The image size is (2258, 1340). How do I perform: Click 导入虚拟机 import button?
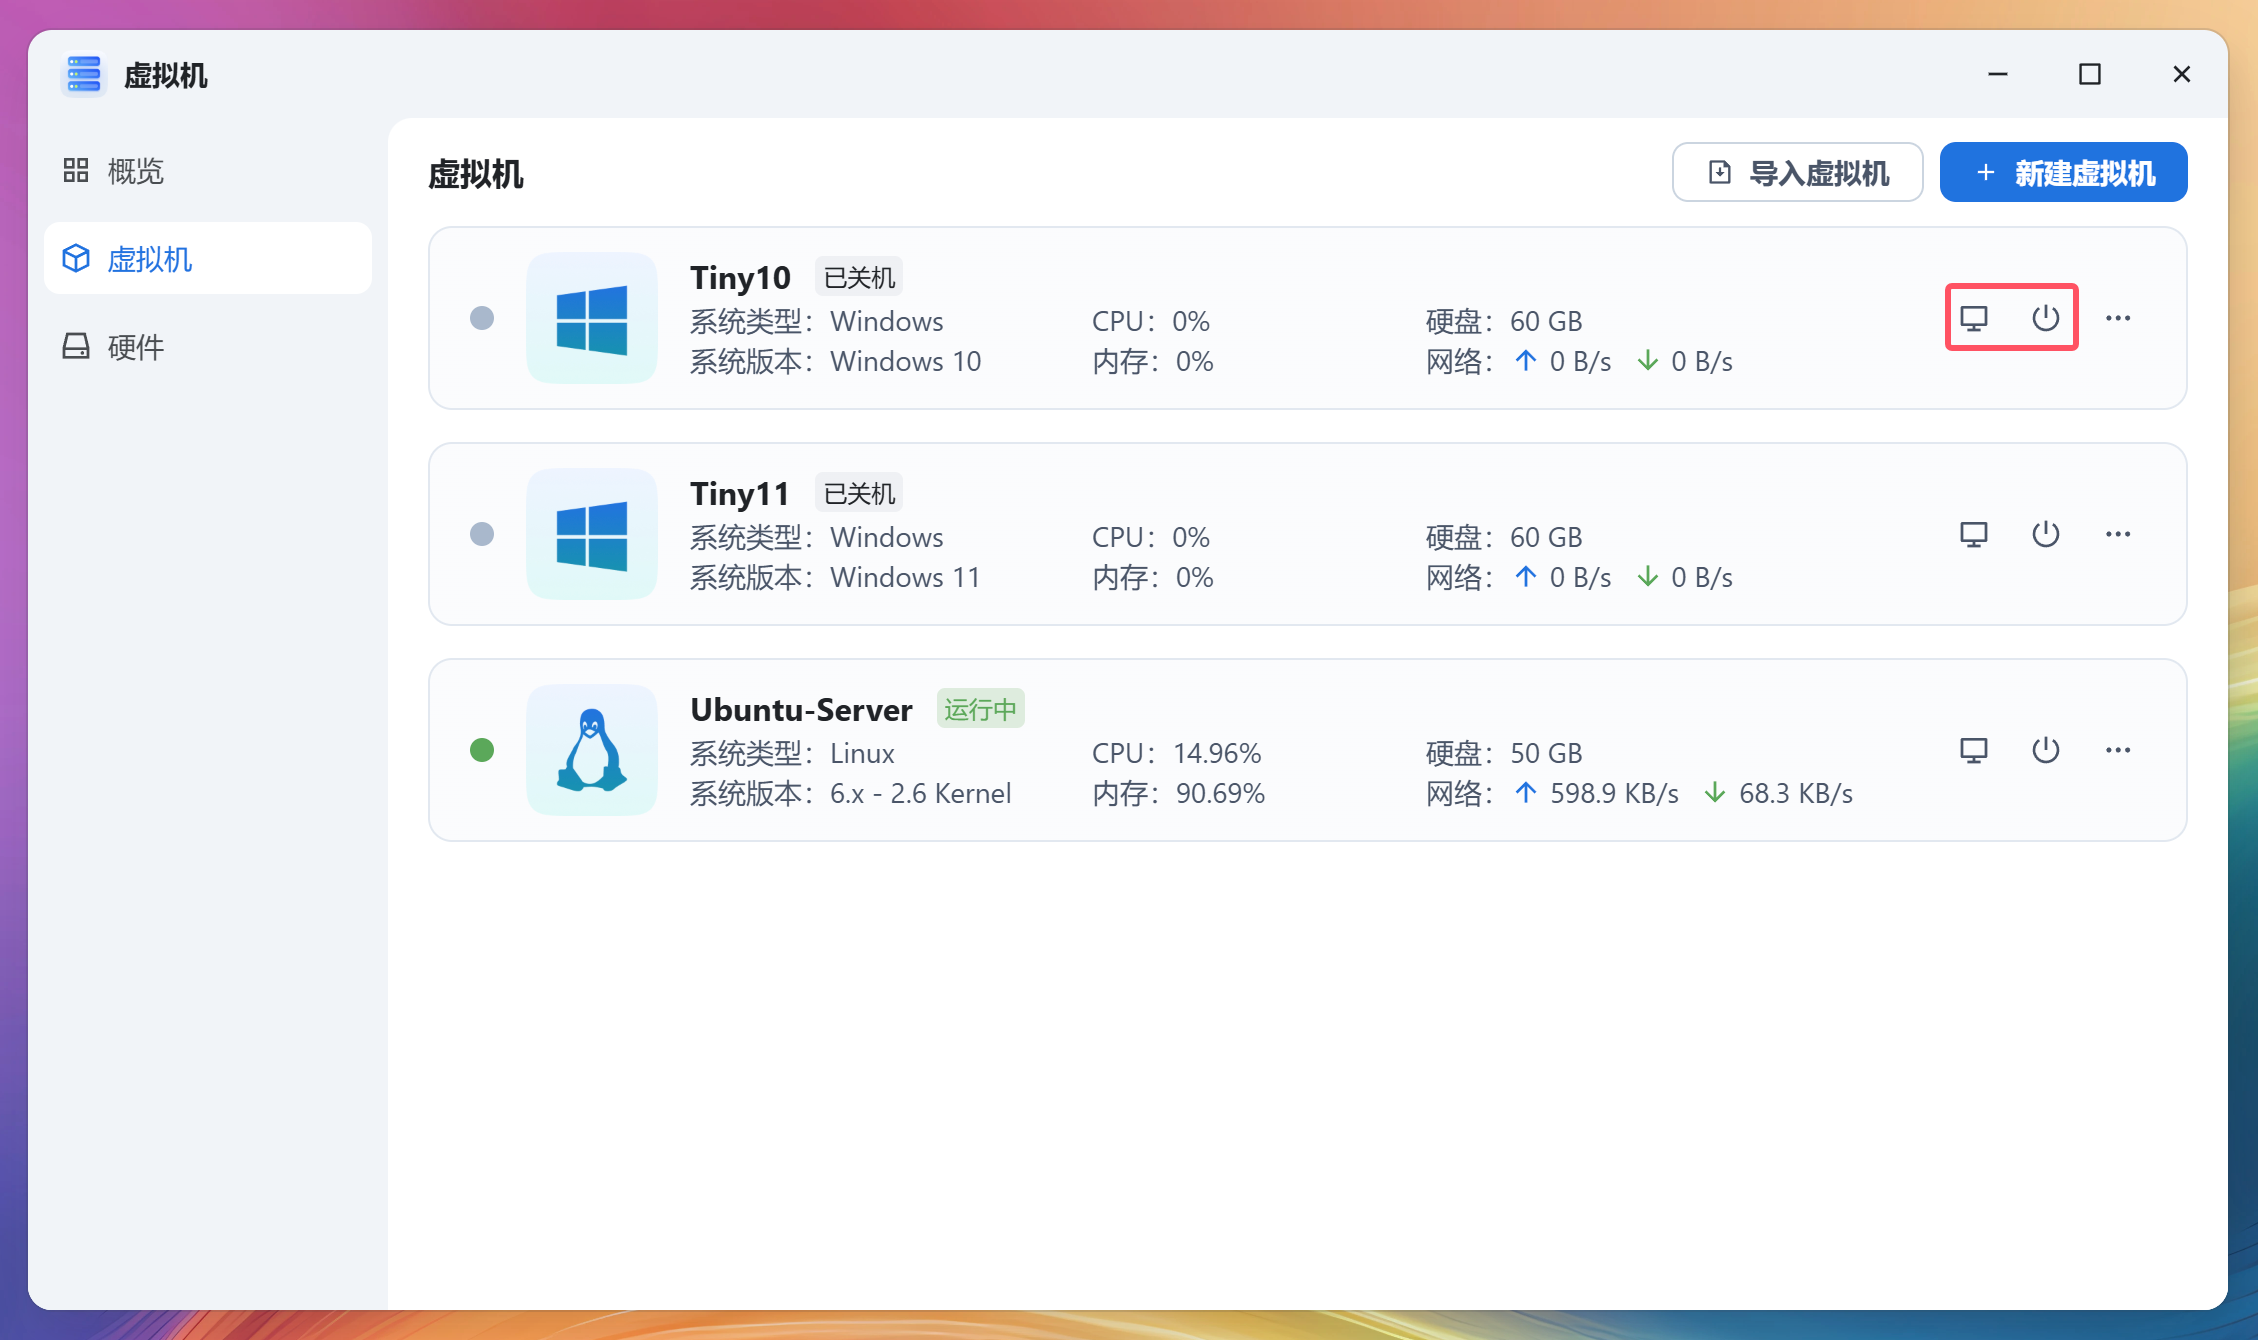pyautogui.click(x=1797, y=173)
